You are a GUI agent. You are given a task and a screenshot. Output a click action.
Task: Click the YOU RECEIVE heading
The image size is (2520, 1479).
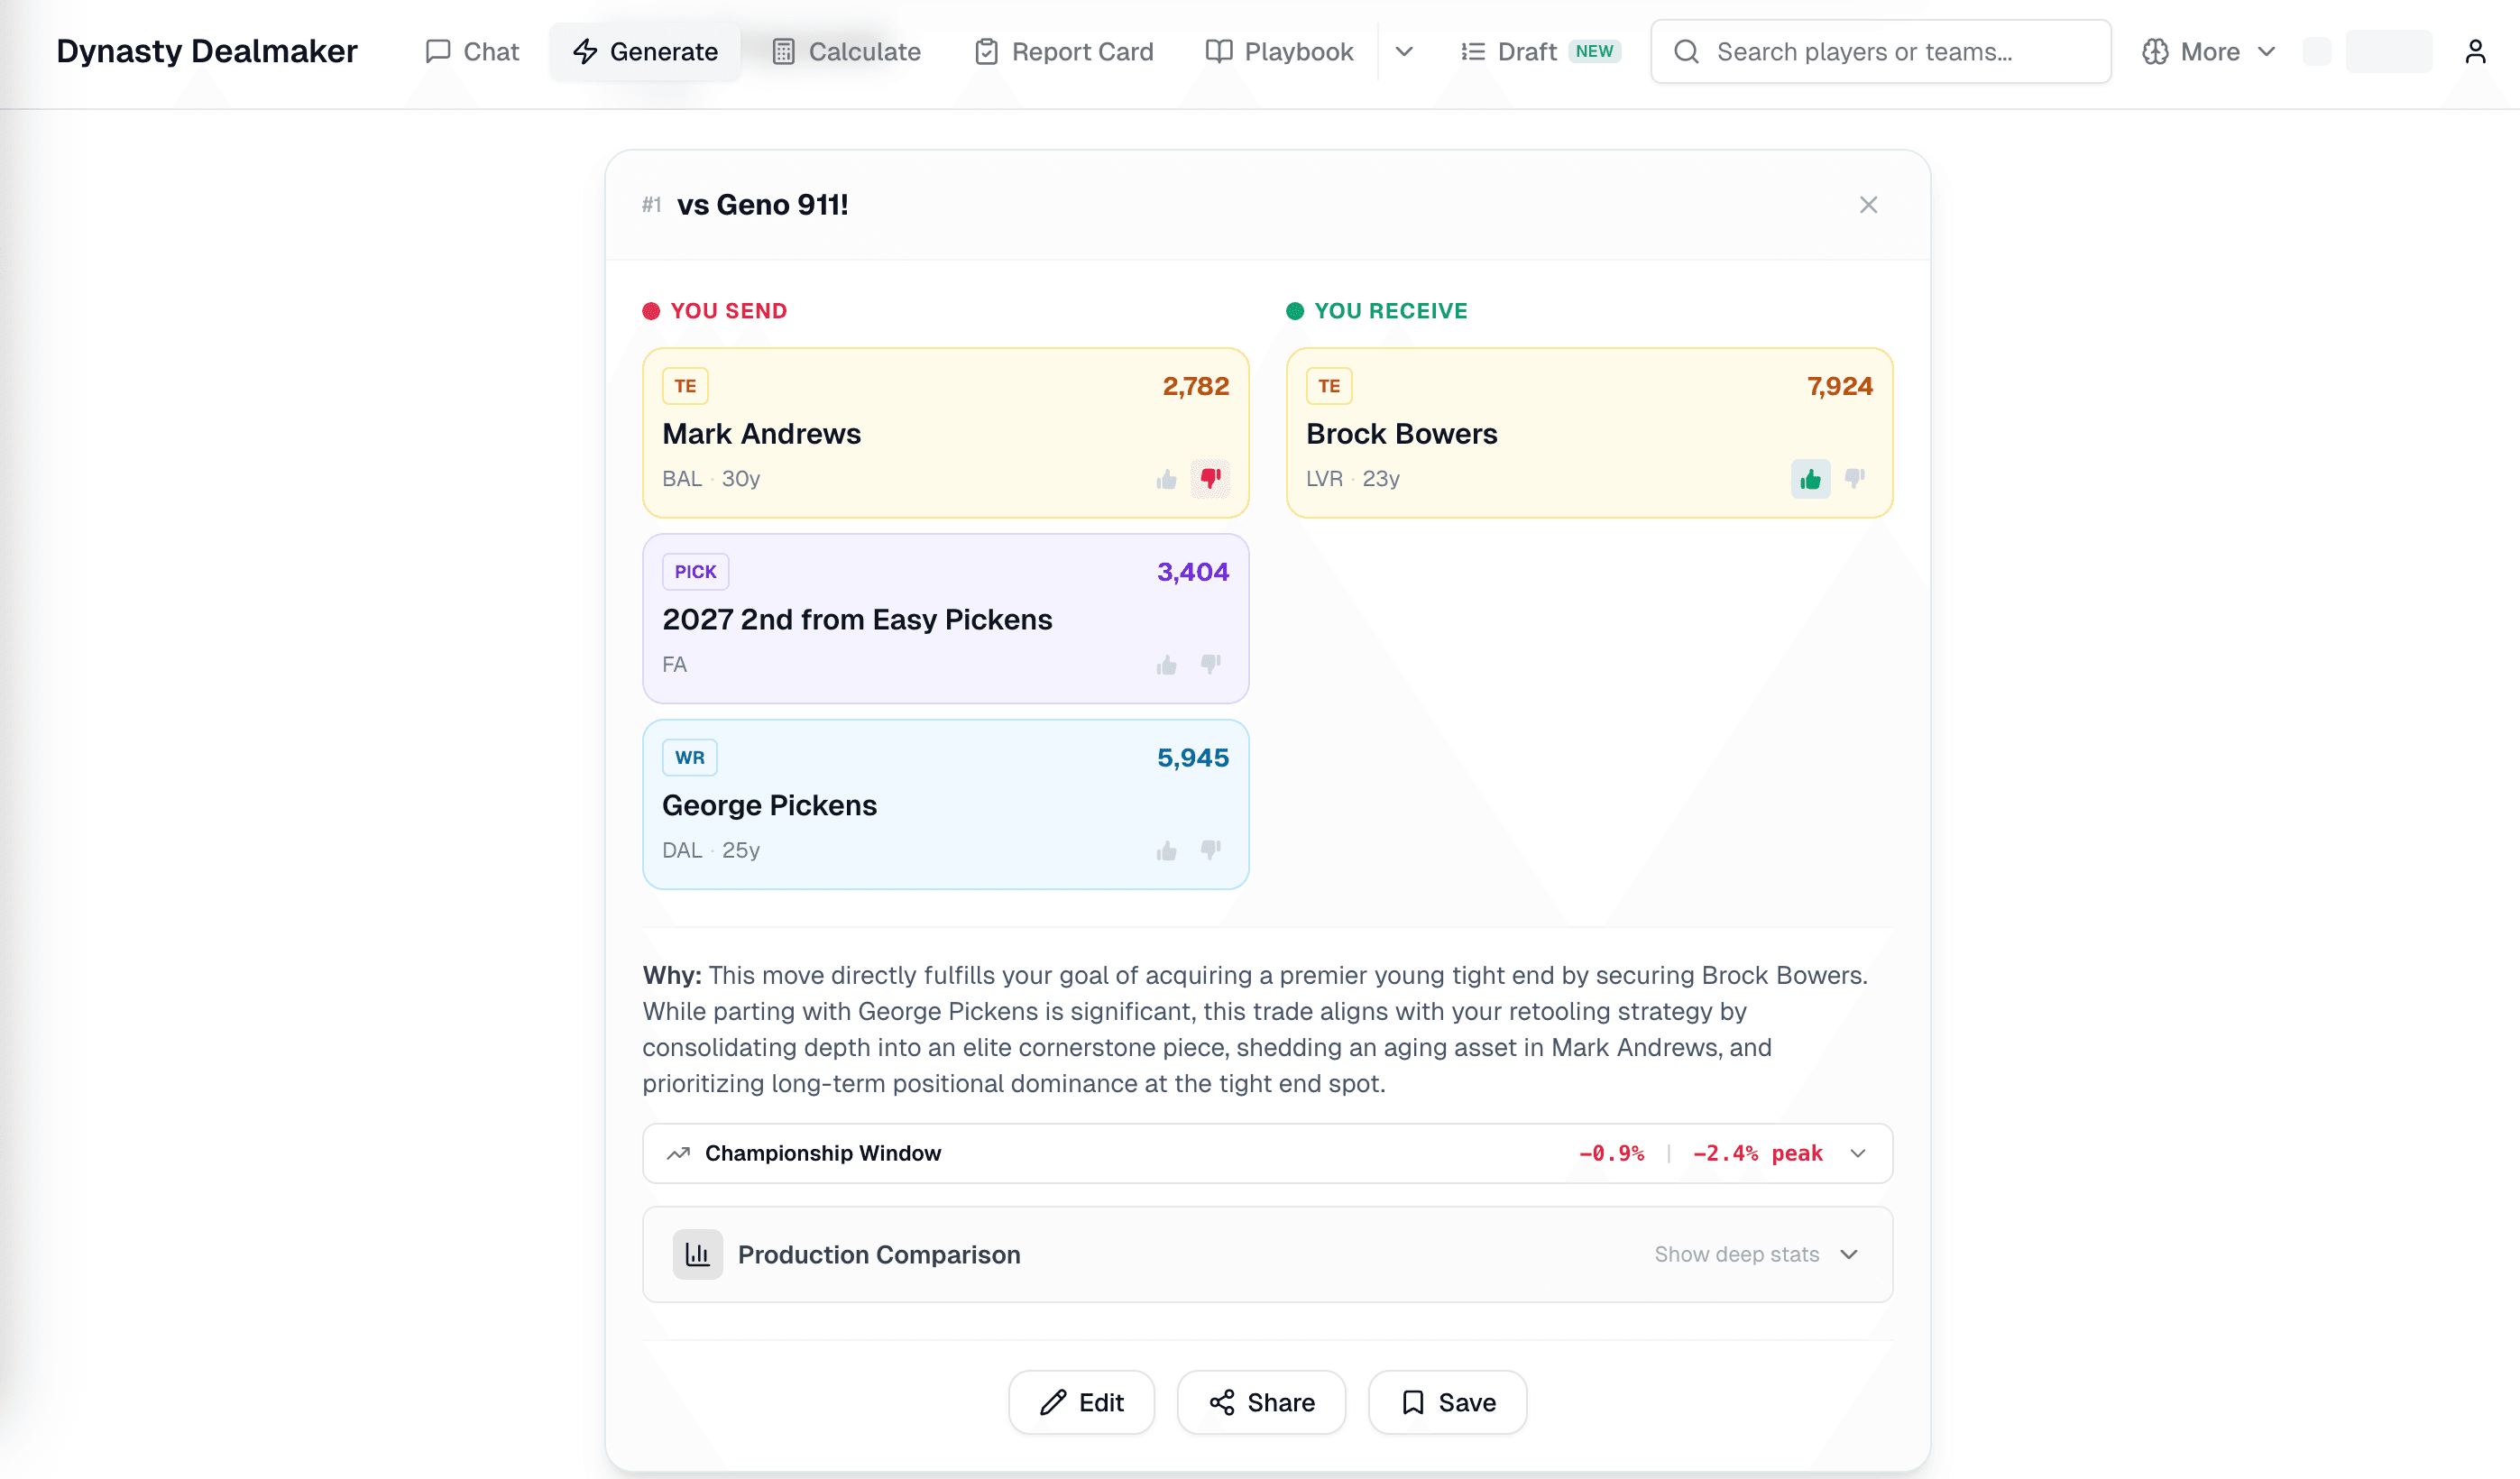point(1390,311)
